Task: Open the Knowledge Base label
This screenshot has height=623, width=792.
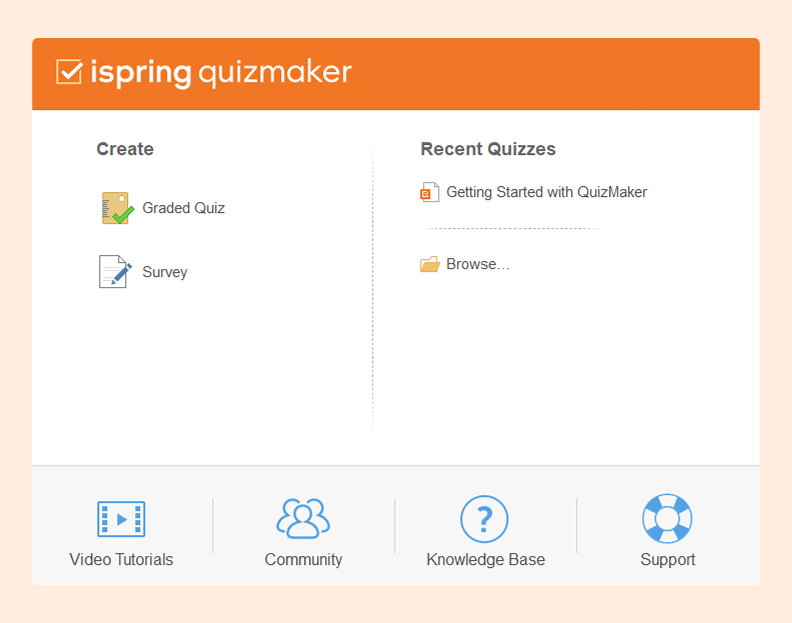Action: tap(485, 560)
